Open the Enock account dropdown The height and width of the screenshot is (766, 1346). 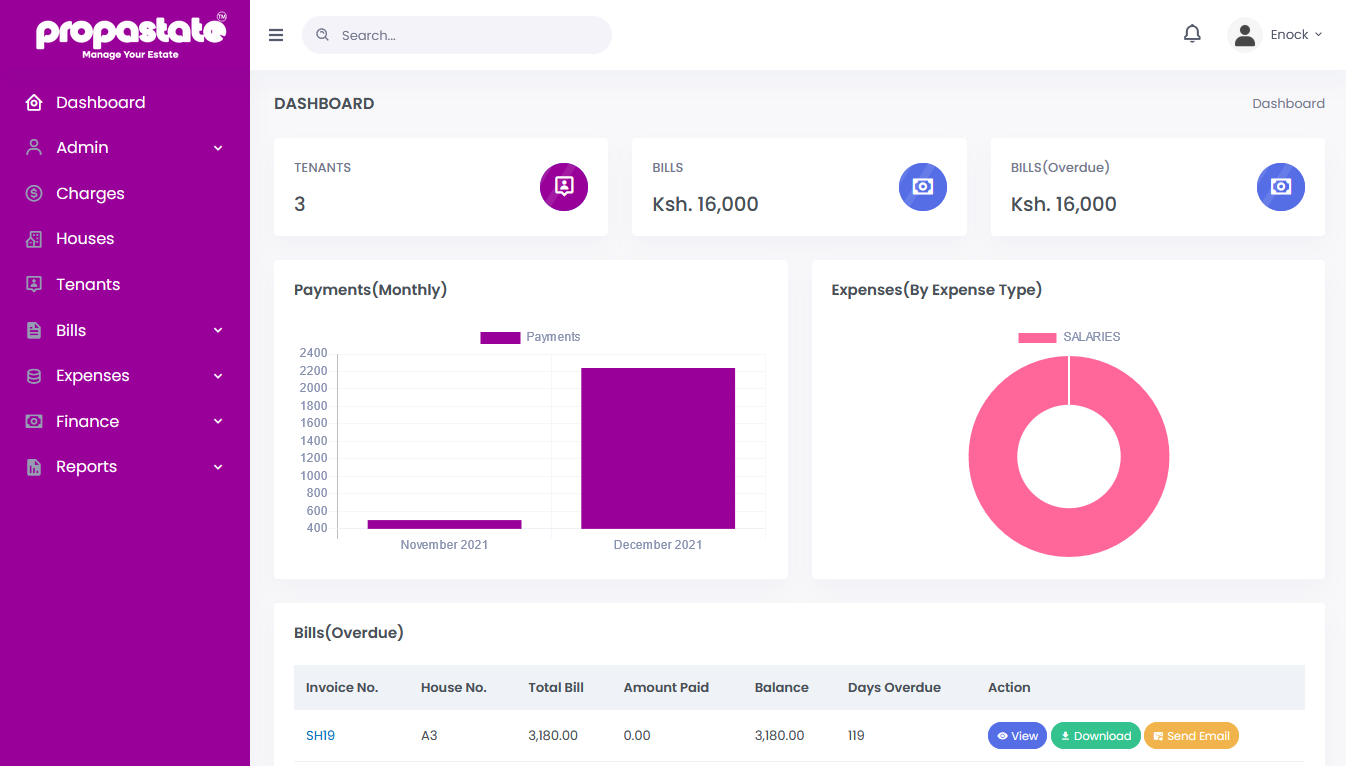[x=1296, y=35]
